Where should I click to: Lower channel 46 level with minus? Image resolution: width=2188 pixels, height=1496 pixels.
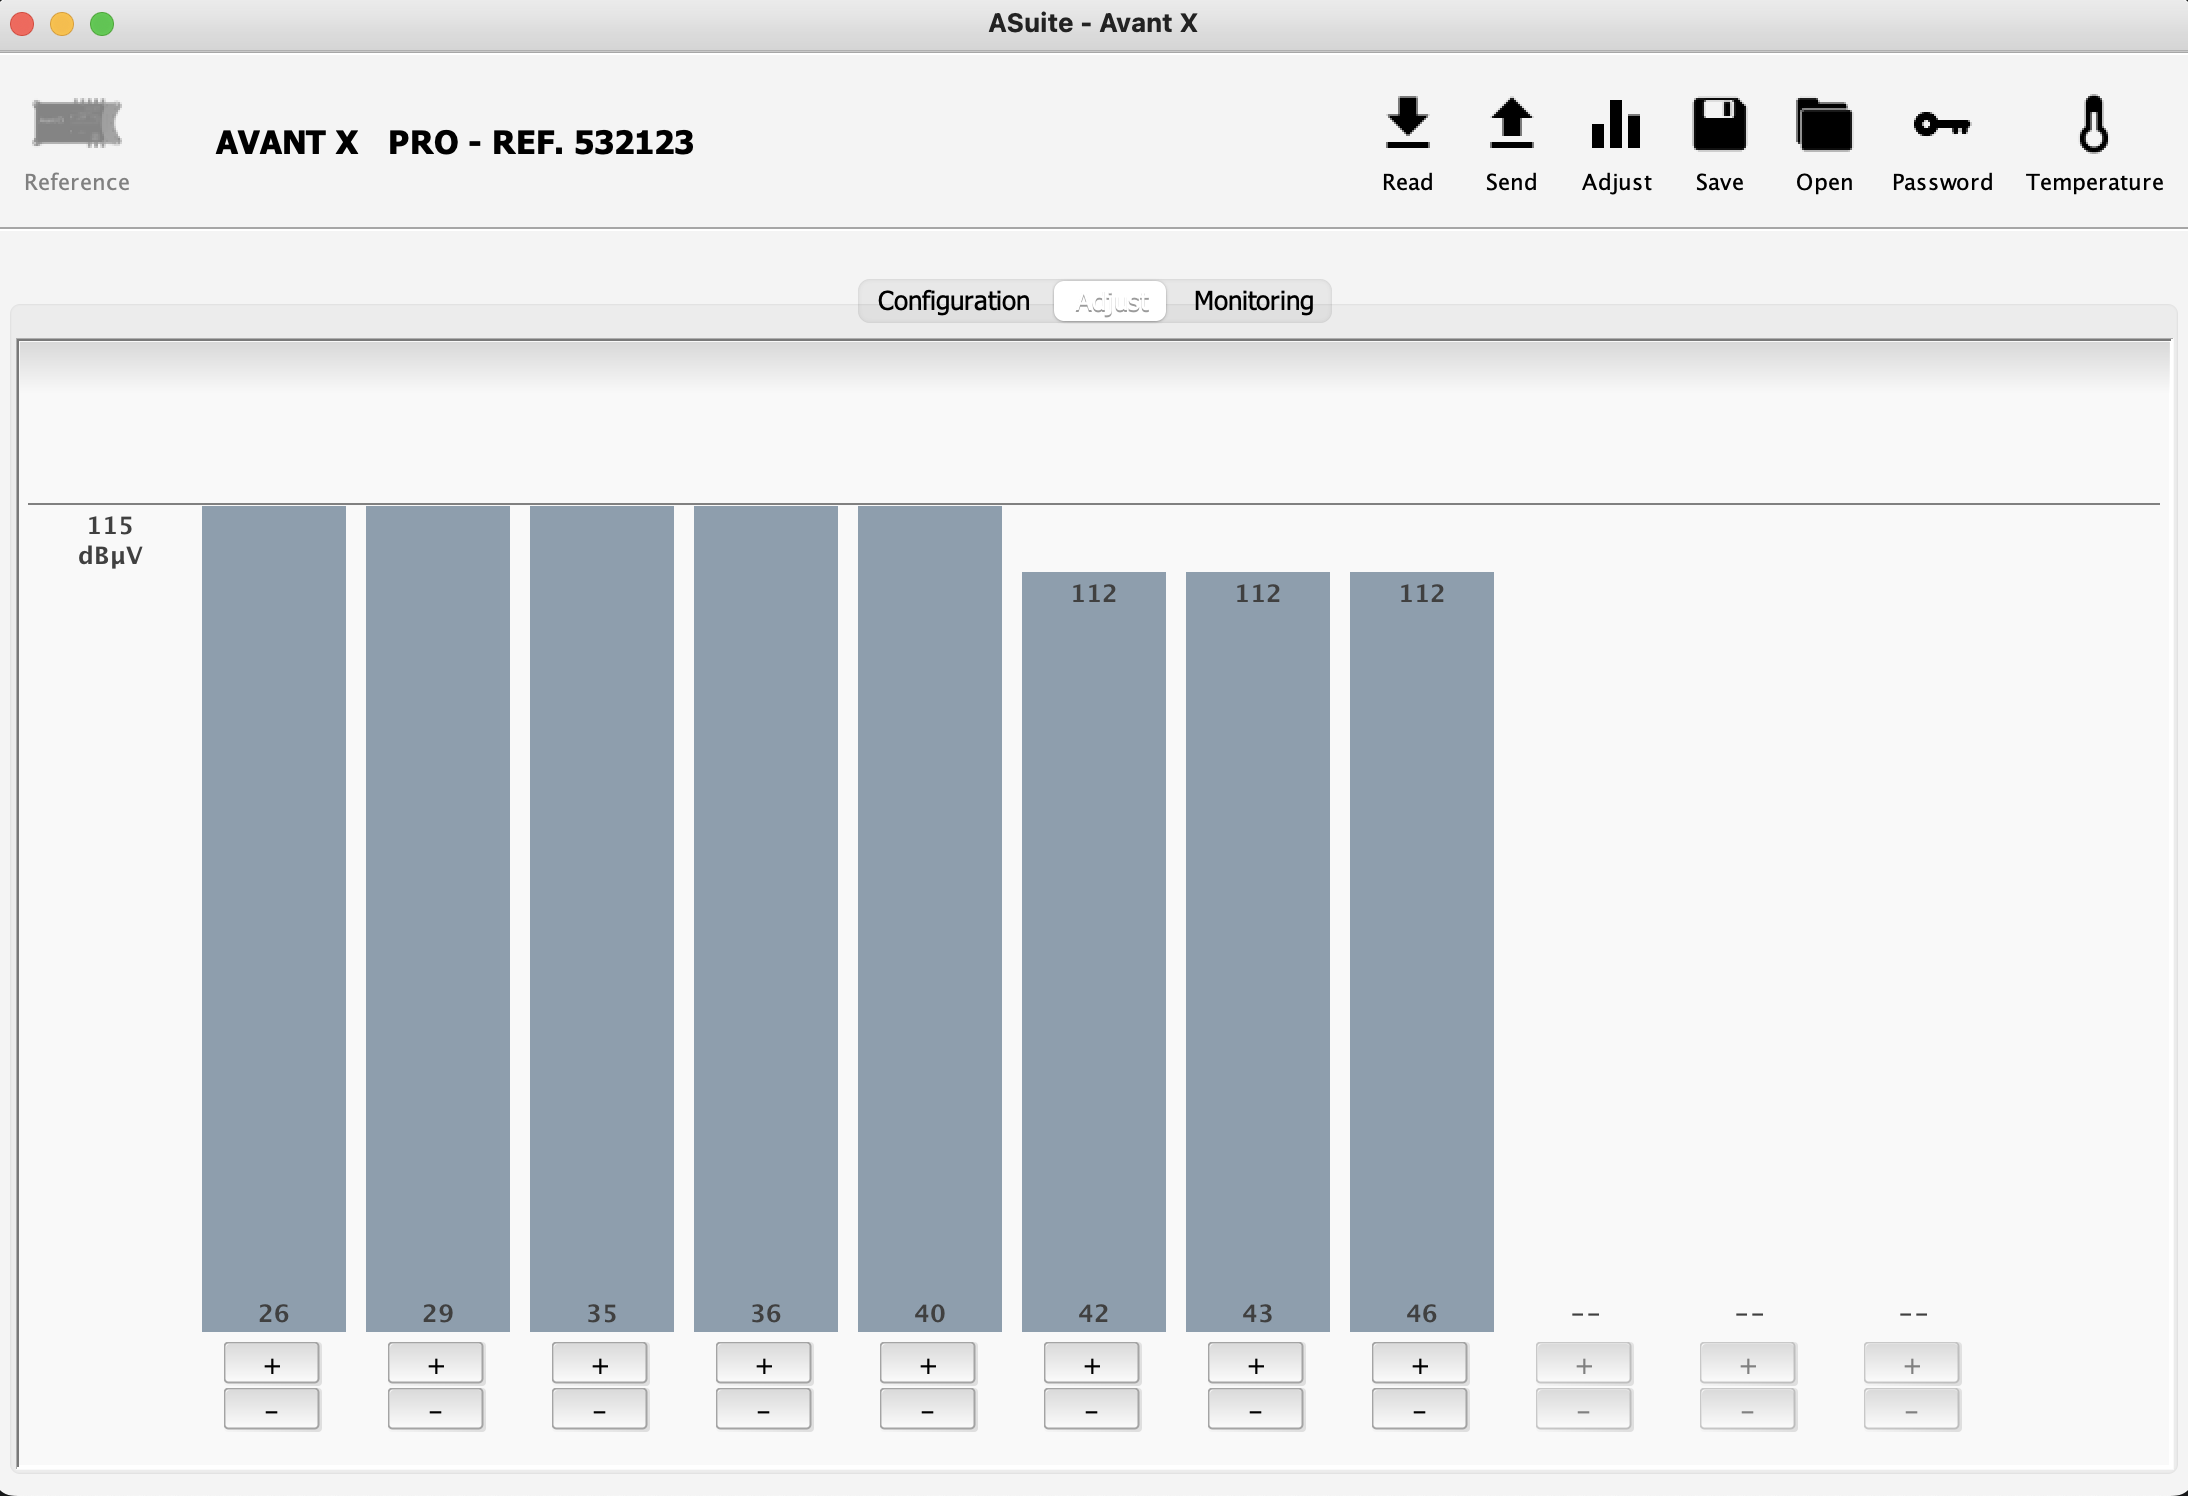point(1420,1410)
